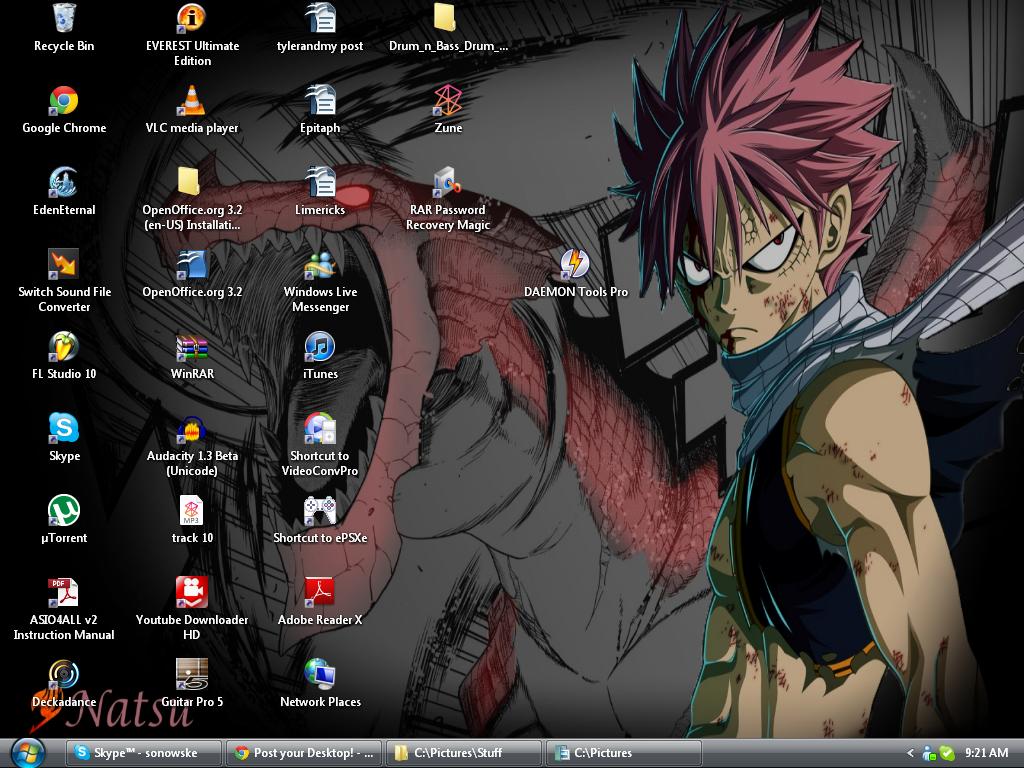Image resolution: width=1024 pixels, height=768 pixels.
Task: Click the 9:21 AM taskbar clock
Action: point(986,753)
